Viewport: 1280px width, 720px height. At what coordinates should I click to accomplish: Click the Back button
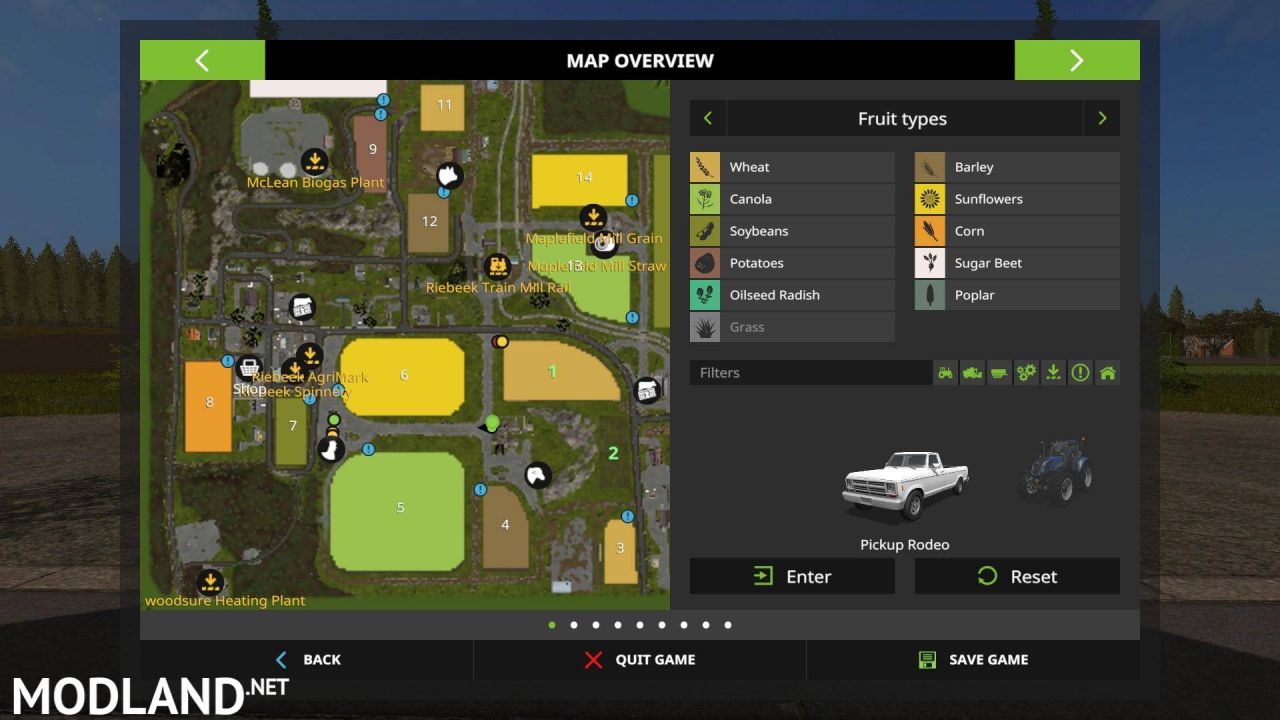tap(307, 660)
